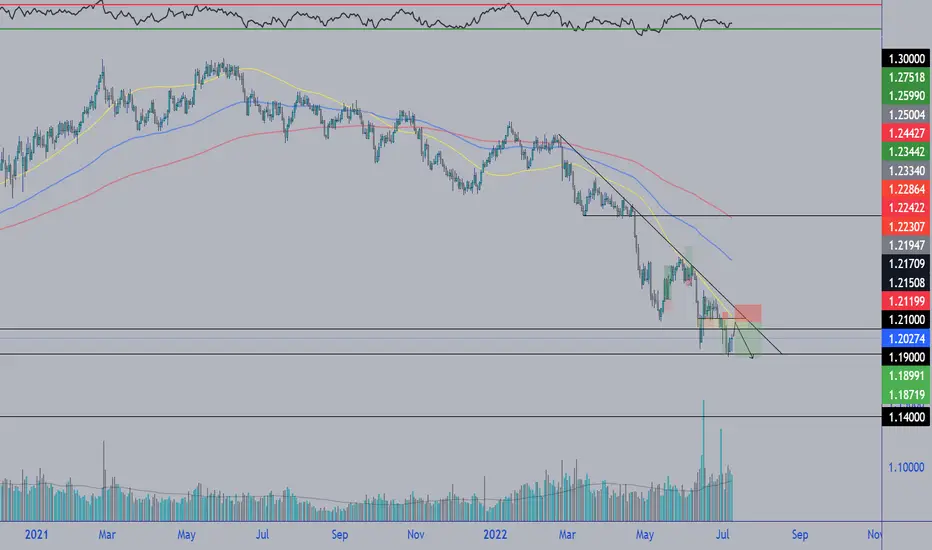Click the 1.30000 price label
The image size is (932, 550).
(906, 58)
